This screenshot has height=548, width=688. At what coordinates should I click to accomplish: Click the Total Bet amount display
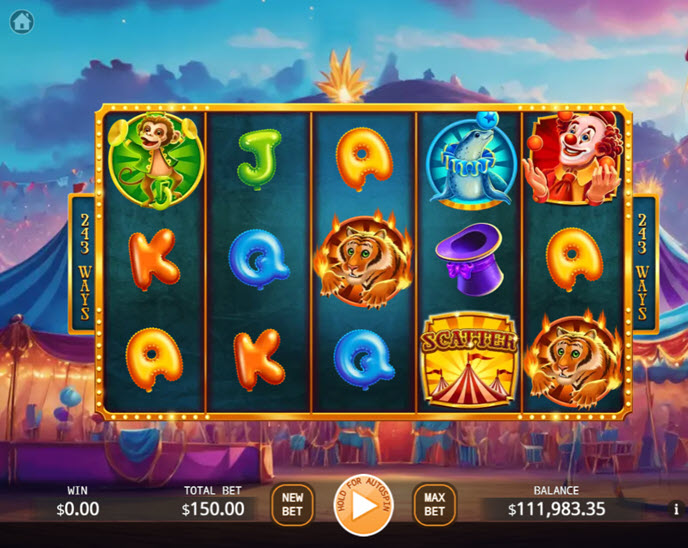tap(213, 509)
